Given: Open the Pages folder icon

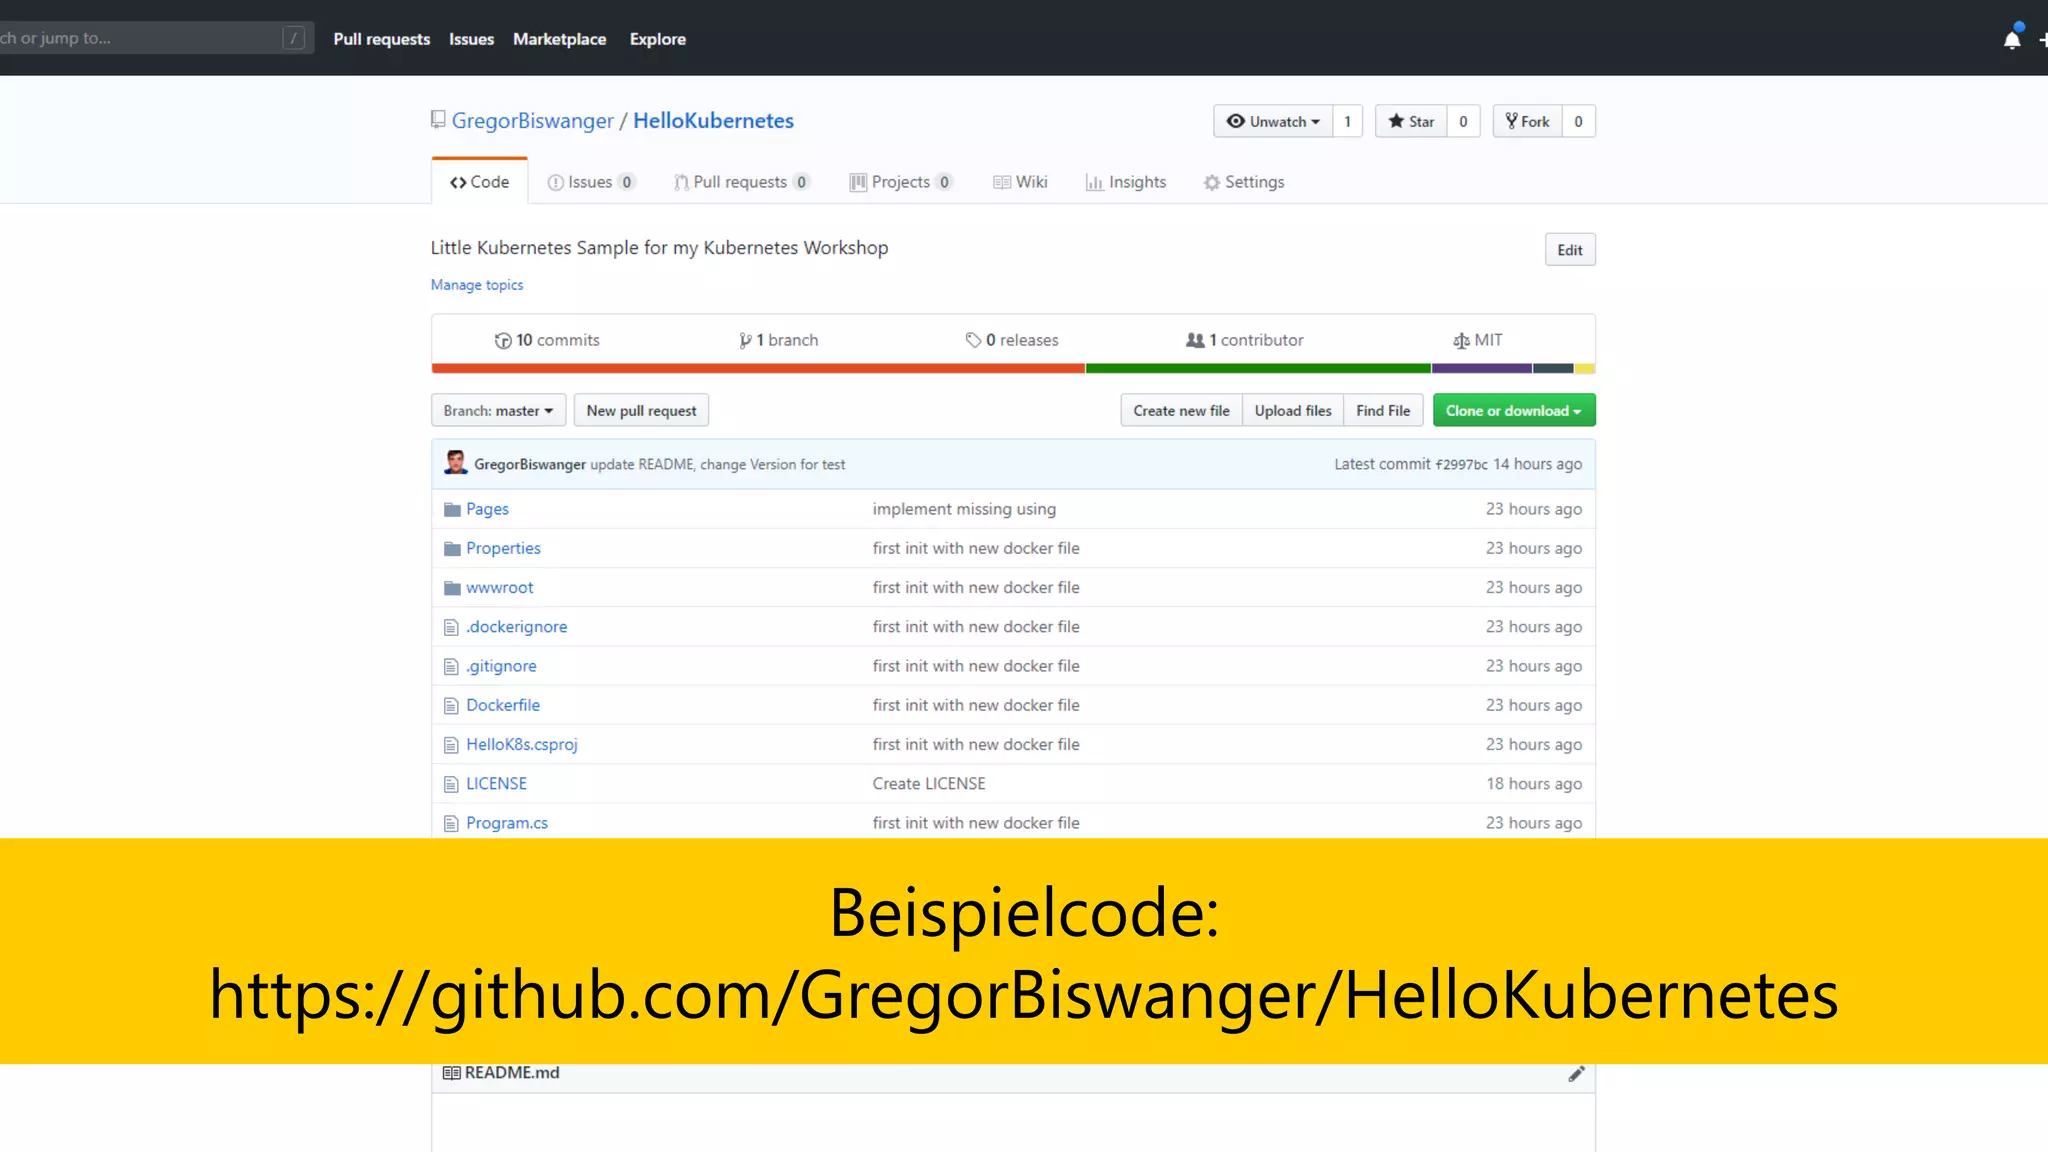Looking at the screenshot, I should 452,509.
